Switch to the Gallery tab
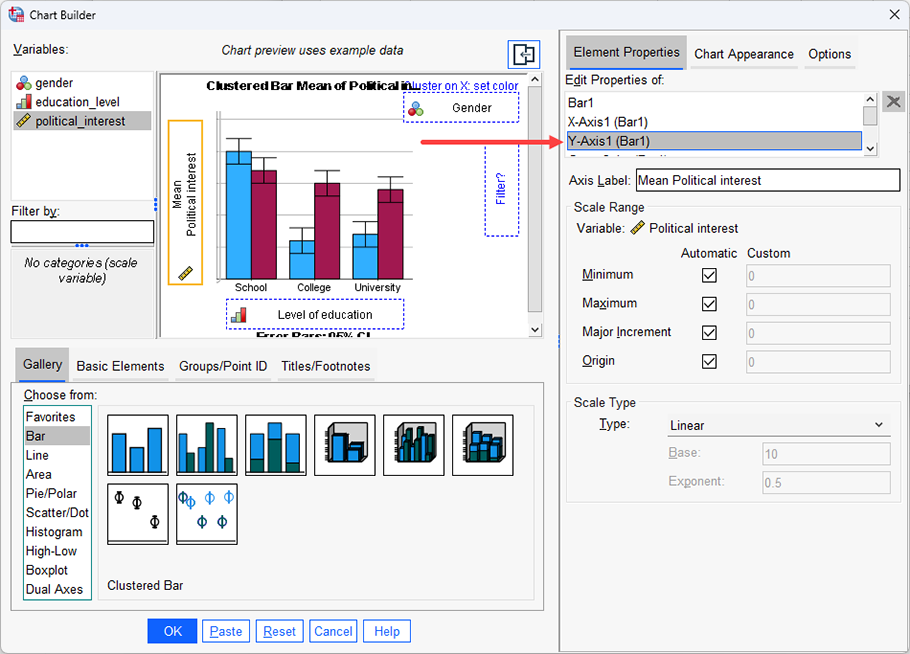This screenshot has height=654, width=910. coord(42,364)
